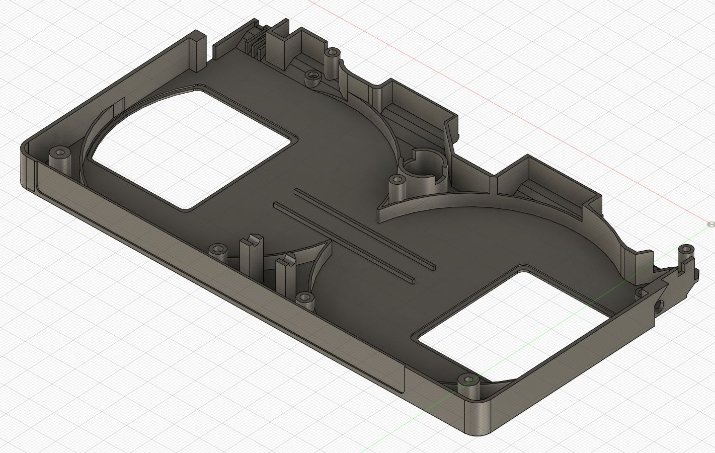Select the screw post at far-left corner
Viewport: 715px width, 453px height.
point(60,153)
